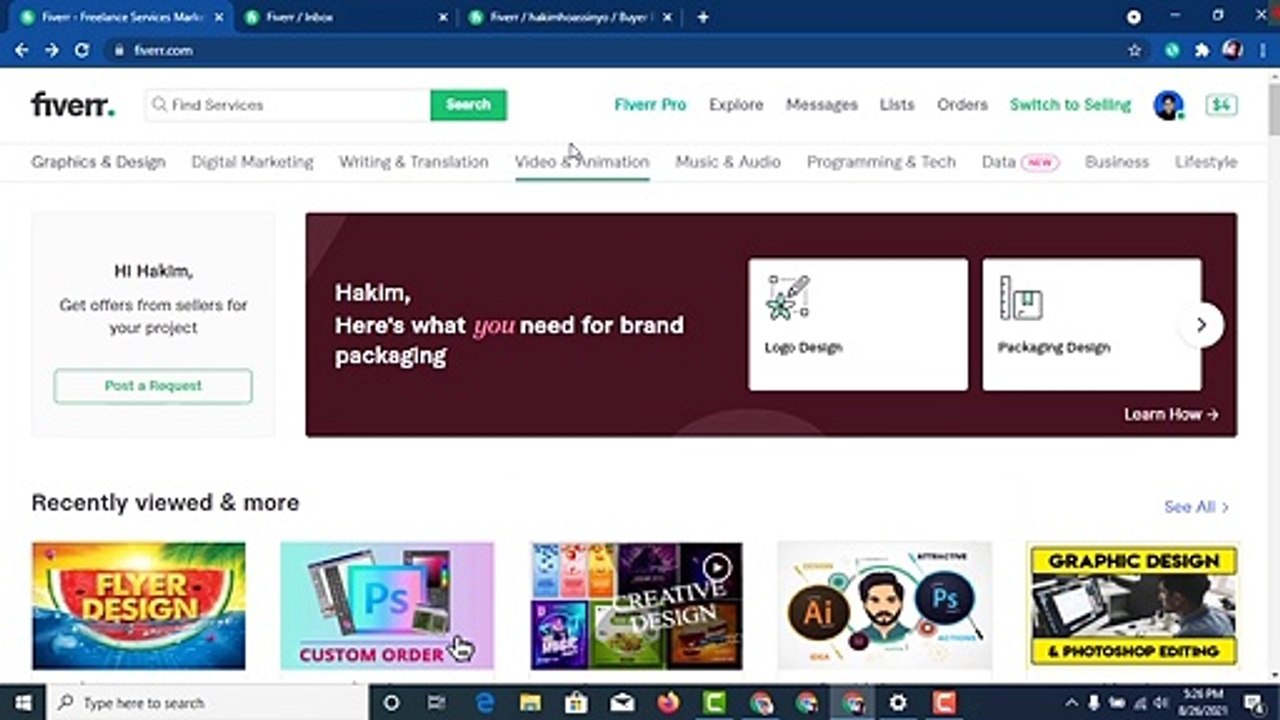The width and height of the screenshot is (1280, 720).
Task: Open the Explore link
Action: [x=736, y=105]
